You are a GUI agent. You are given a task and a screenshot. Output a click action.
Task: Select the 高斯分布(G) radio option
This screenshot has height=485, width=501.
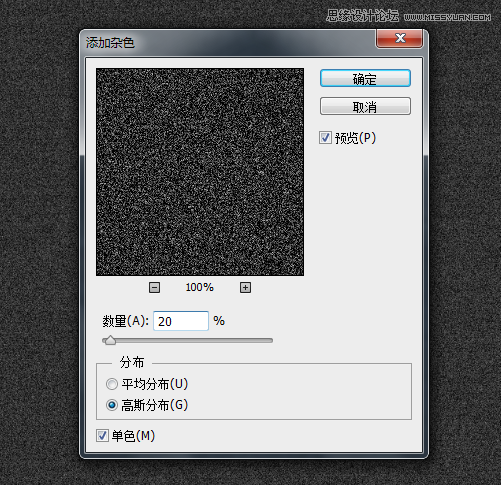tap(112, 405)
